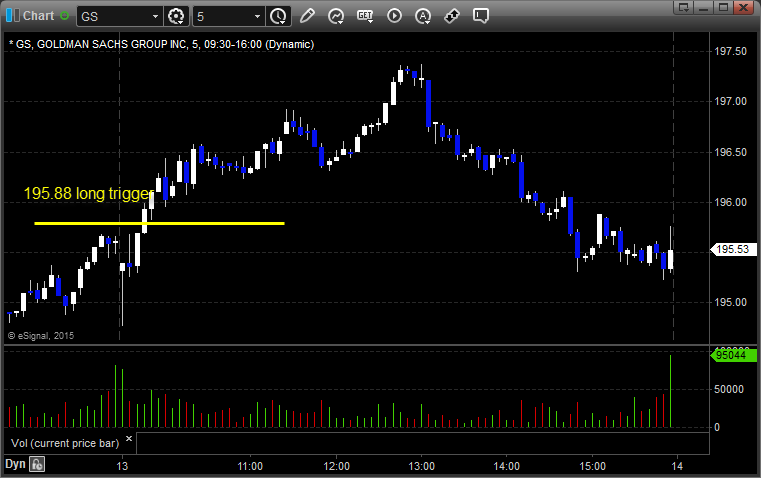The height and width of the screenshot is (478, 761).
Task: Select the pencil drawing tool
Action: click(307, 16)
